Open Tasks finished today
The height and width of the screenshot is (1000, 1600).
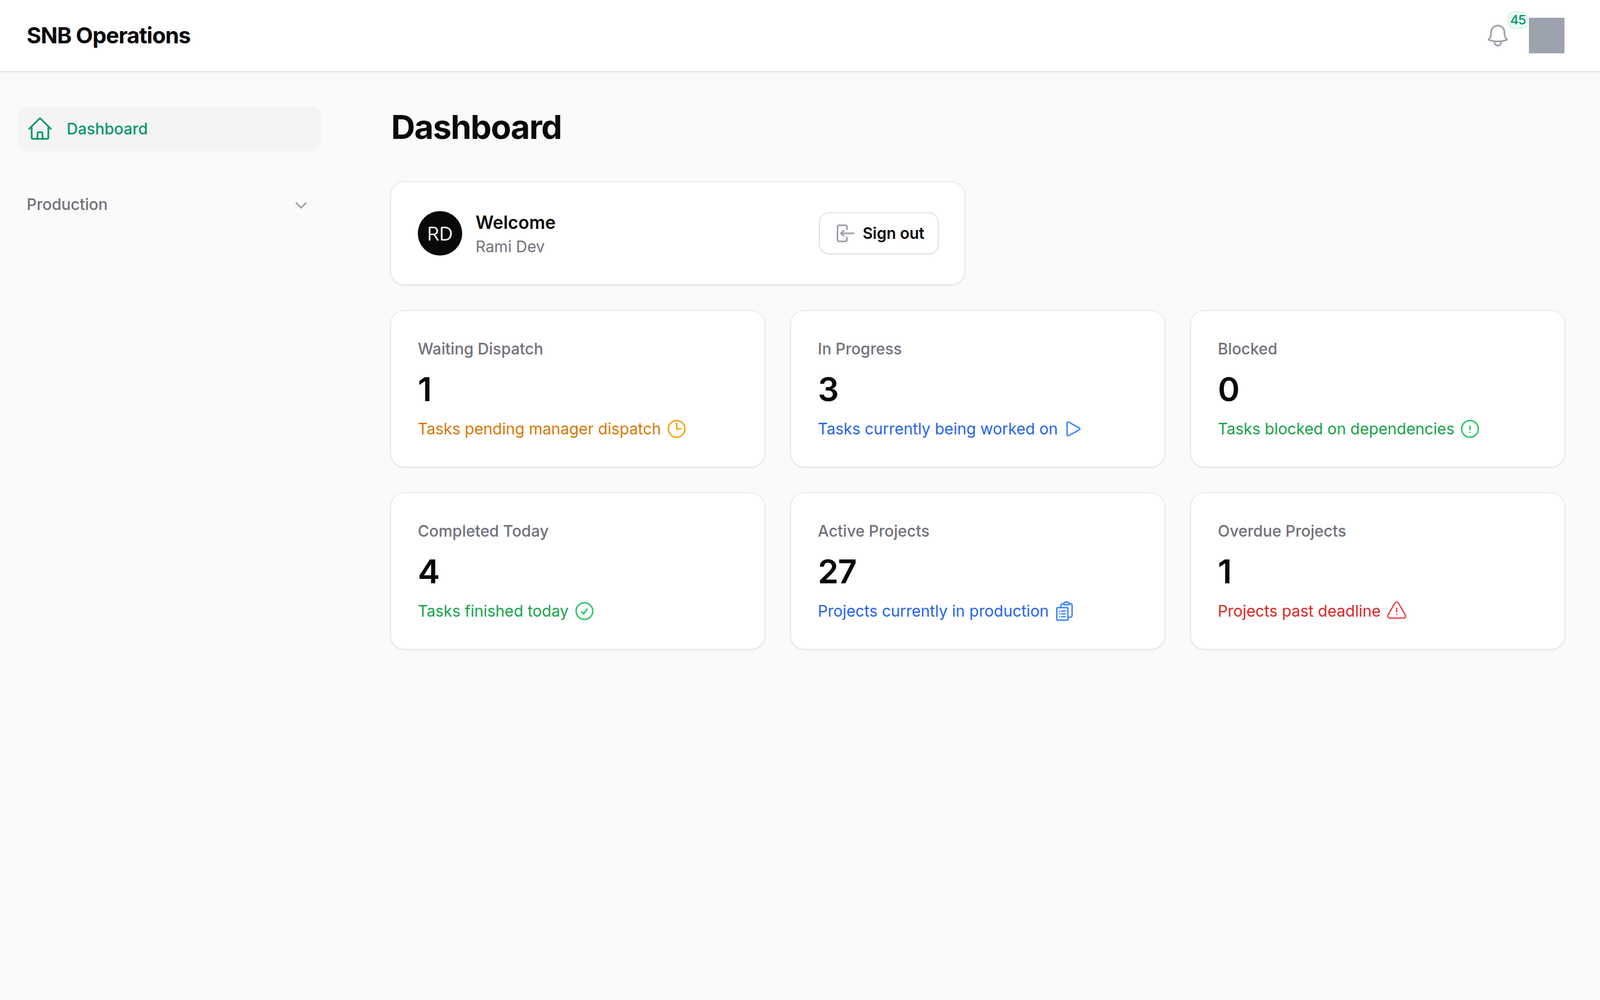493,611
